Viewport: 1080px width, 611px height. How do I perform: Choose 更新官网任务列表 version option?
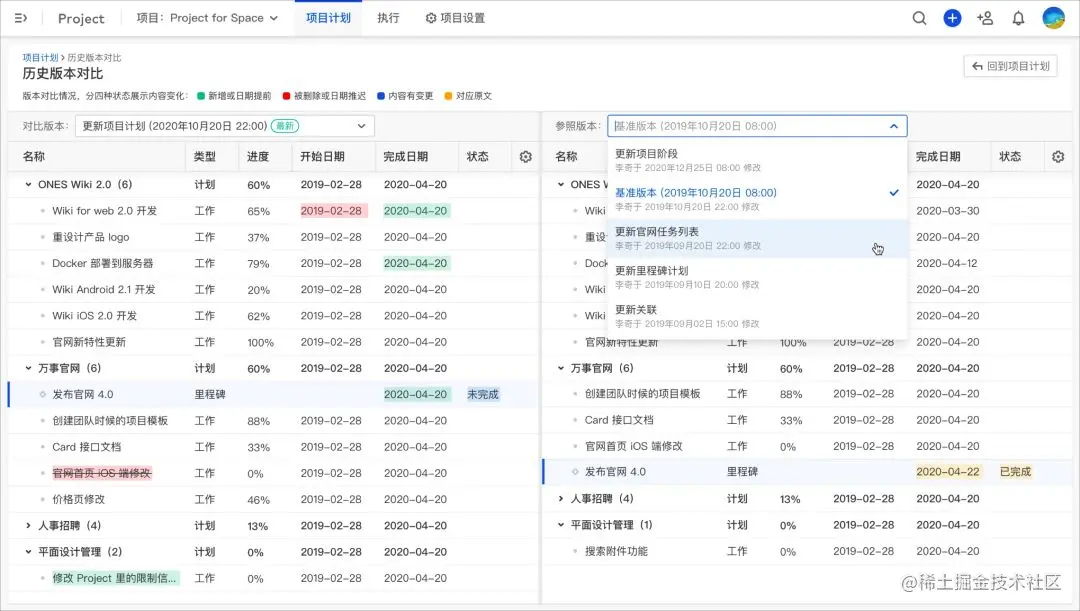pyautogui.click(x=757, y=238)
